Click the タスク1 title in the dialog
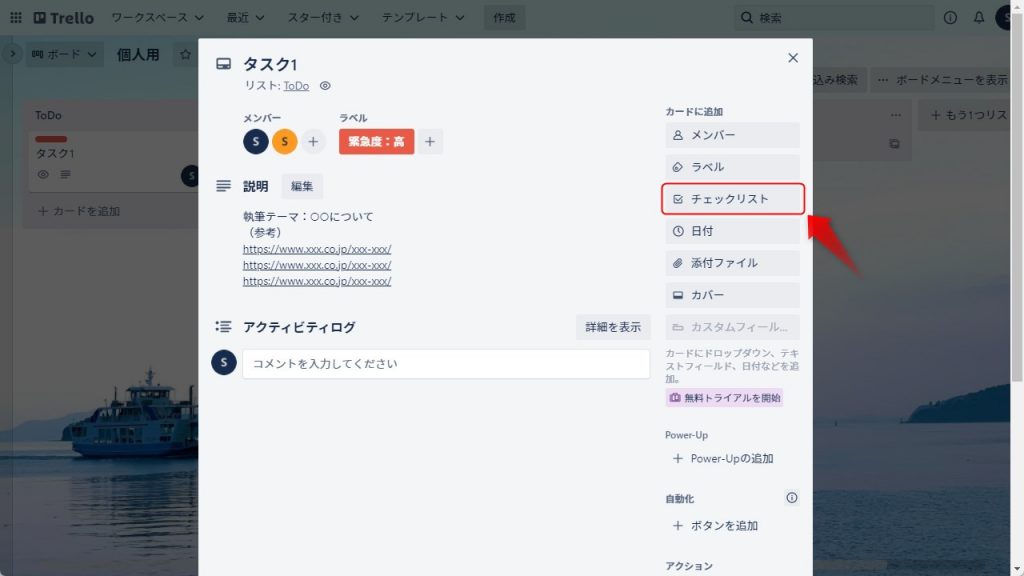The height and width of the screenshot is (576, 1024). (x=270, y=64)
